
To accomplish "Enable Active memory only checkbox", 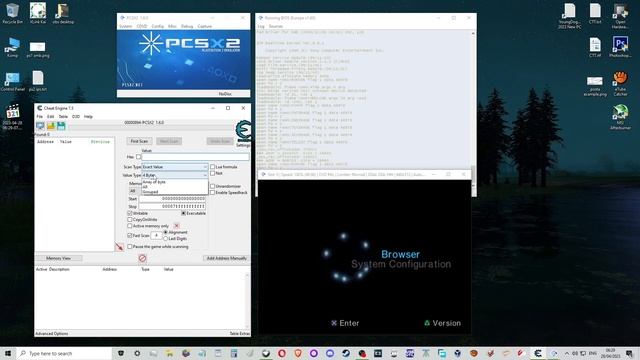I will (x=130, y=226).
